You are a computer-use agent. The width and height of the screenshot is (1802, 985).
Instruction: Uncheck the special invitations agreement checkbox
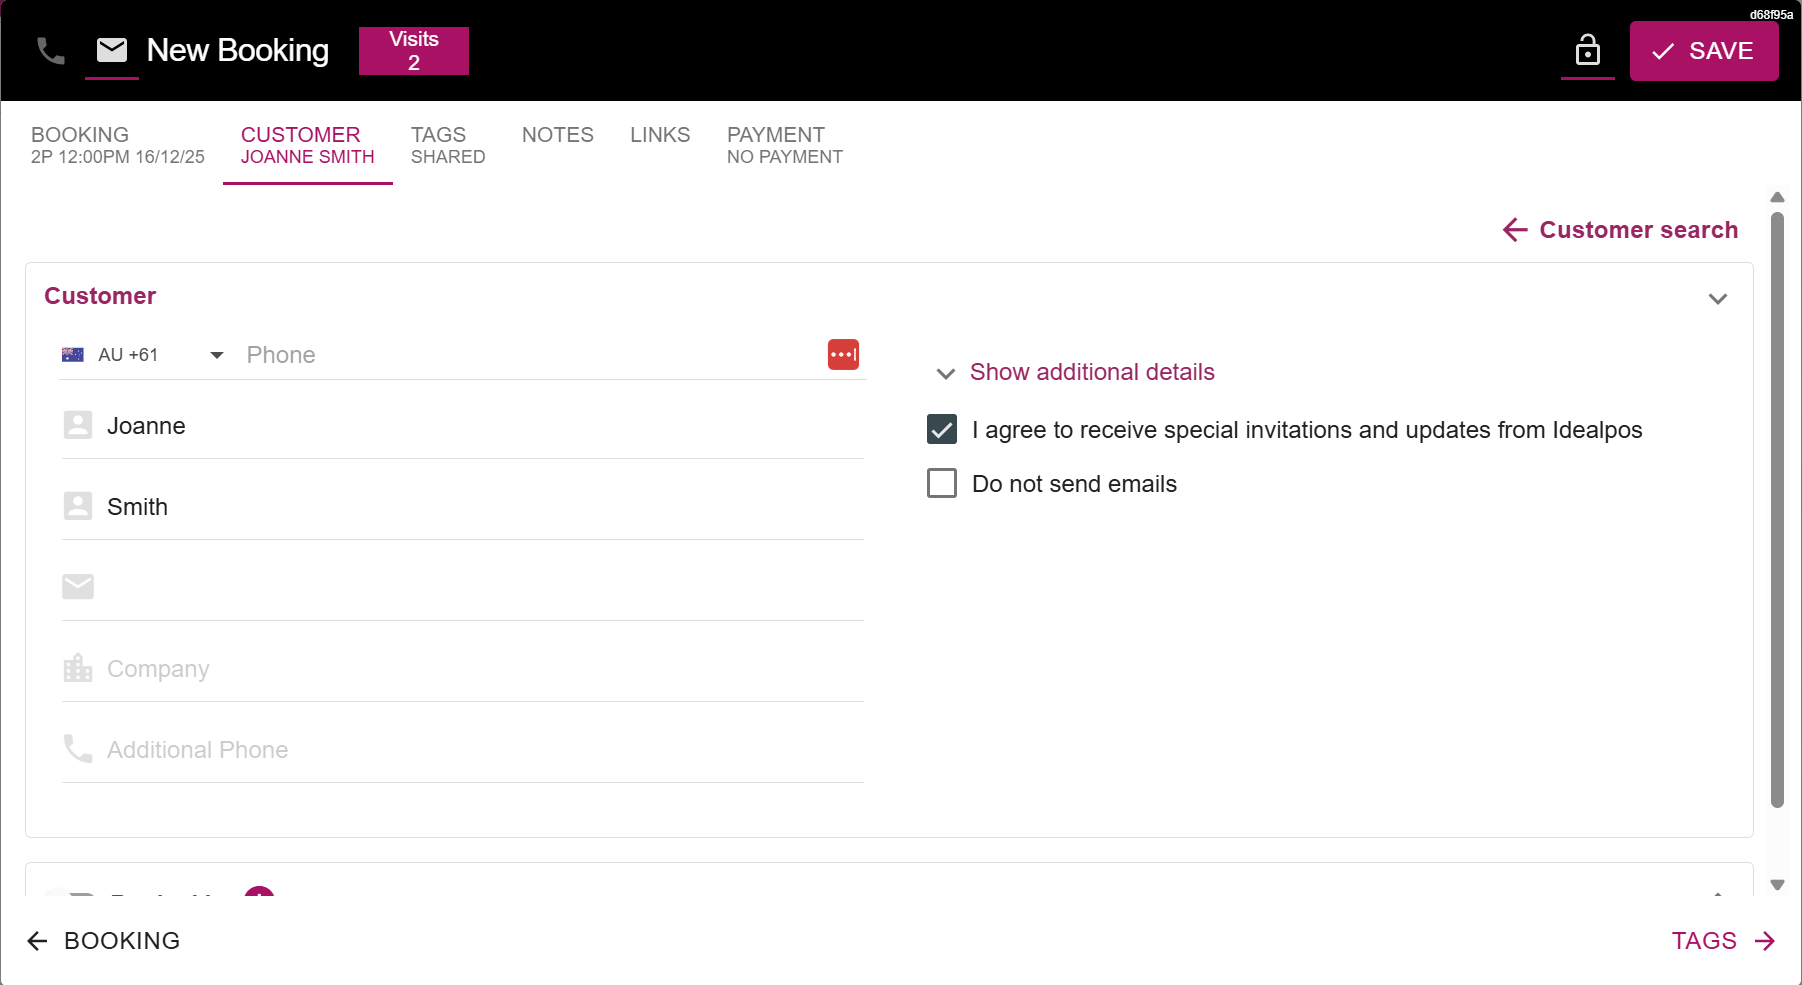(942, 430)
